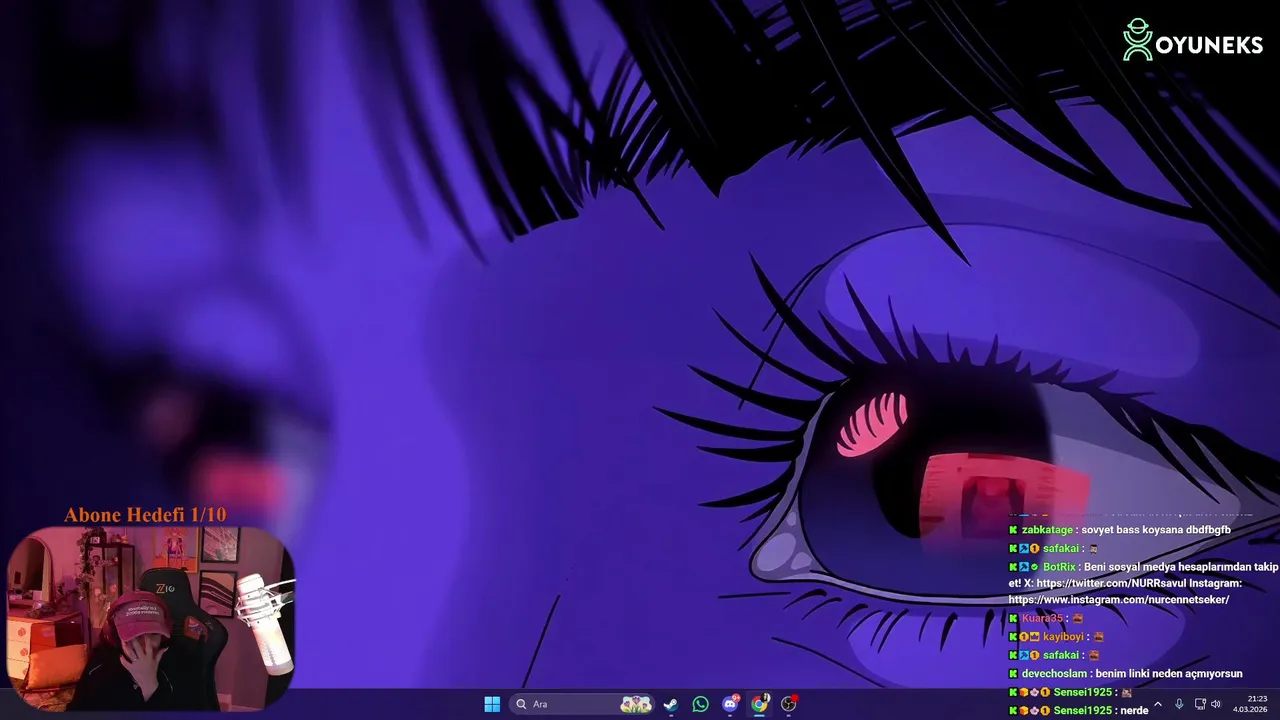Viewport: 1280px width, 720px height.
Task: Open the instagram.com/nurcennetseker link in chat
Action: click(x=1119, y=600)
